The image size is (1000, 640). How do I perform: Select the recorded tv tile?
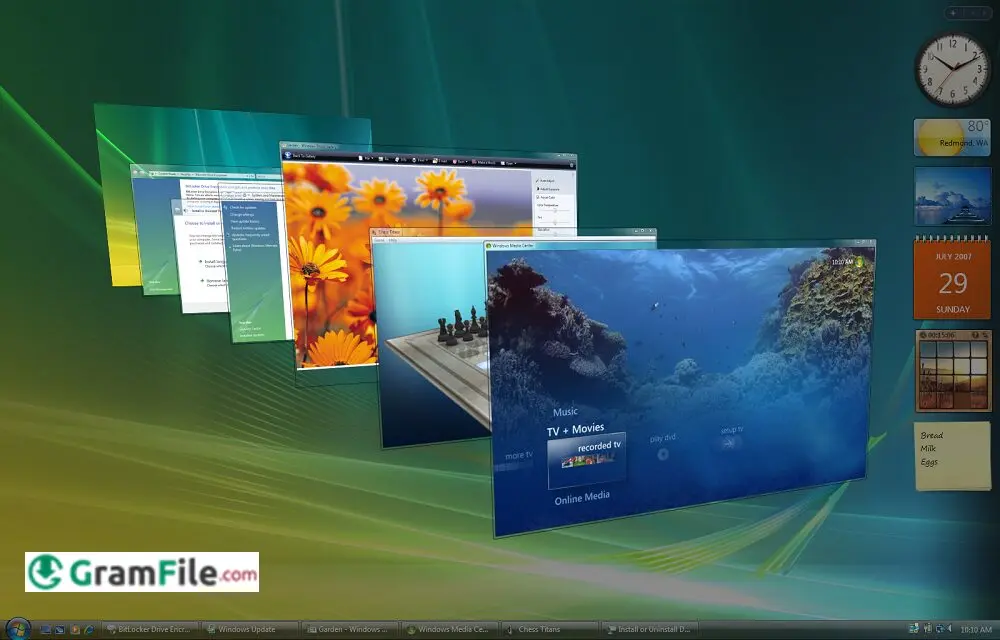pos(586,454)
